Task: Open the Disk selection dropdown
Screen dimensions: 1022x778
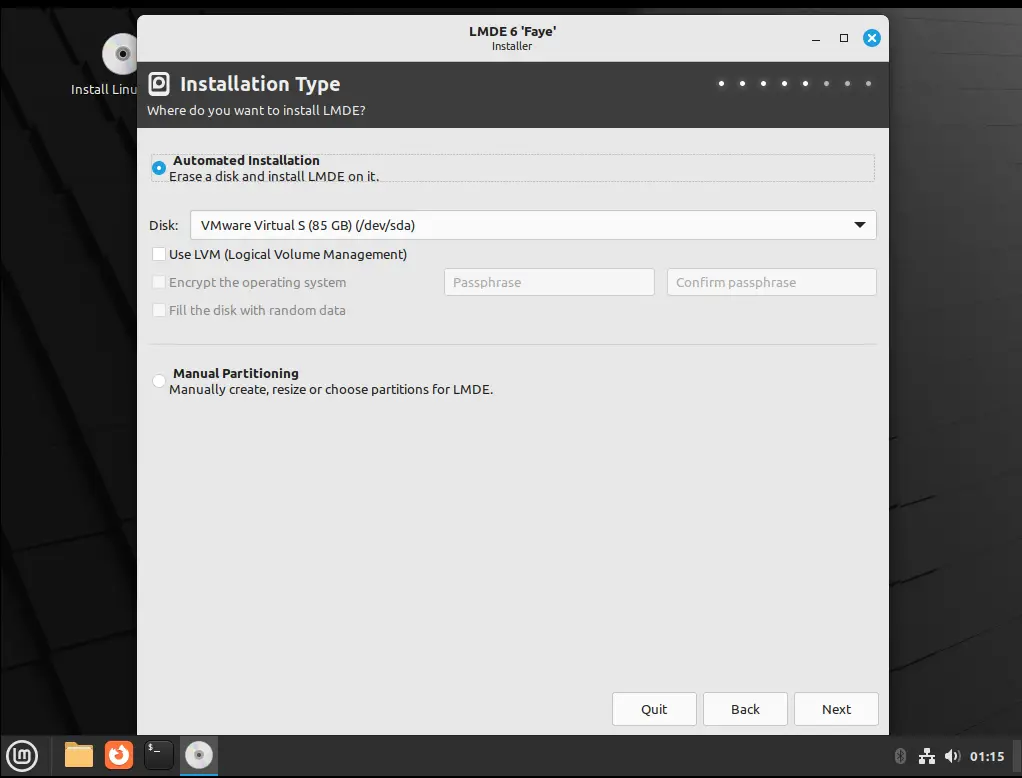Action: tap(533, 225)
